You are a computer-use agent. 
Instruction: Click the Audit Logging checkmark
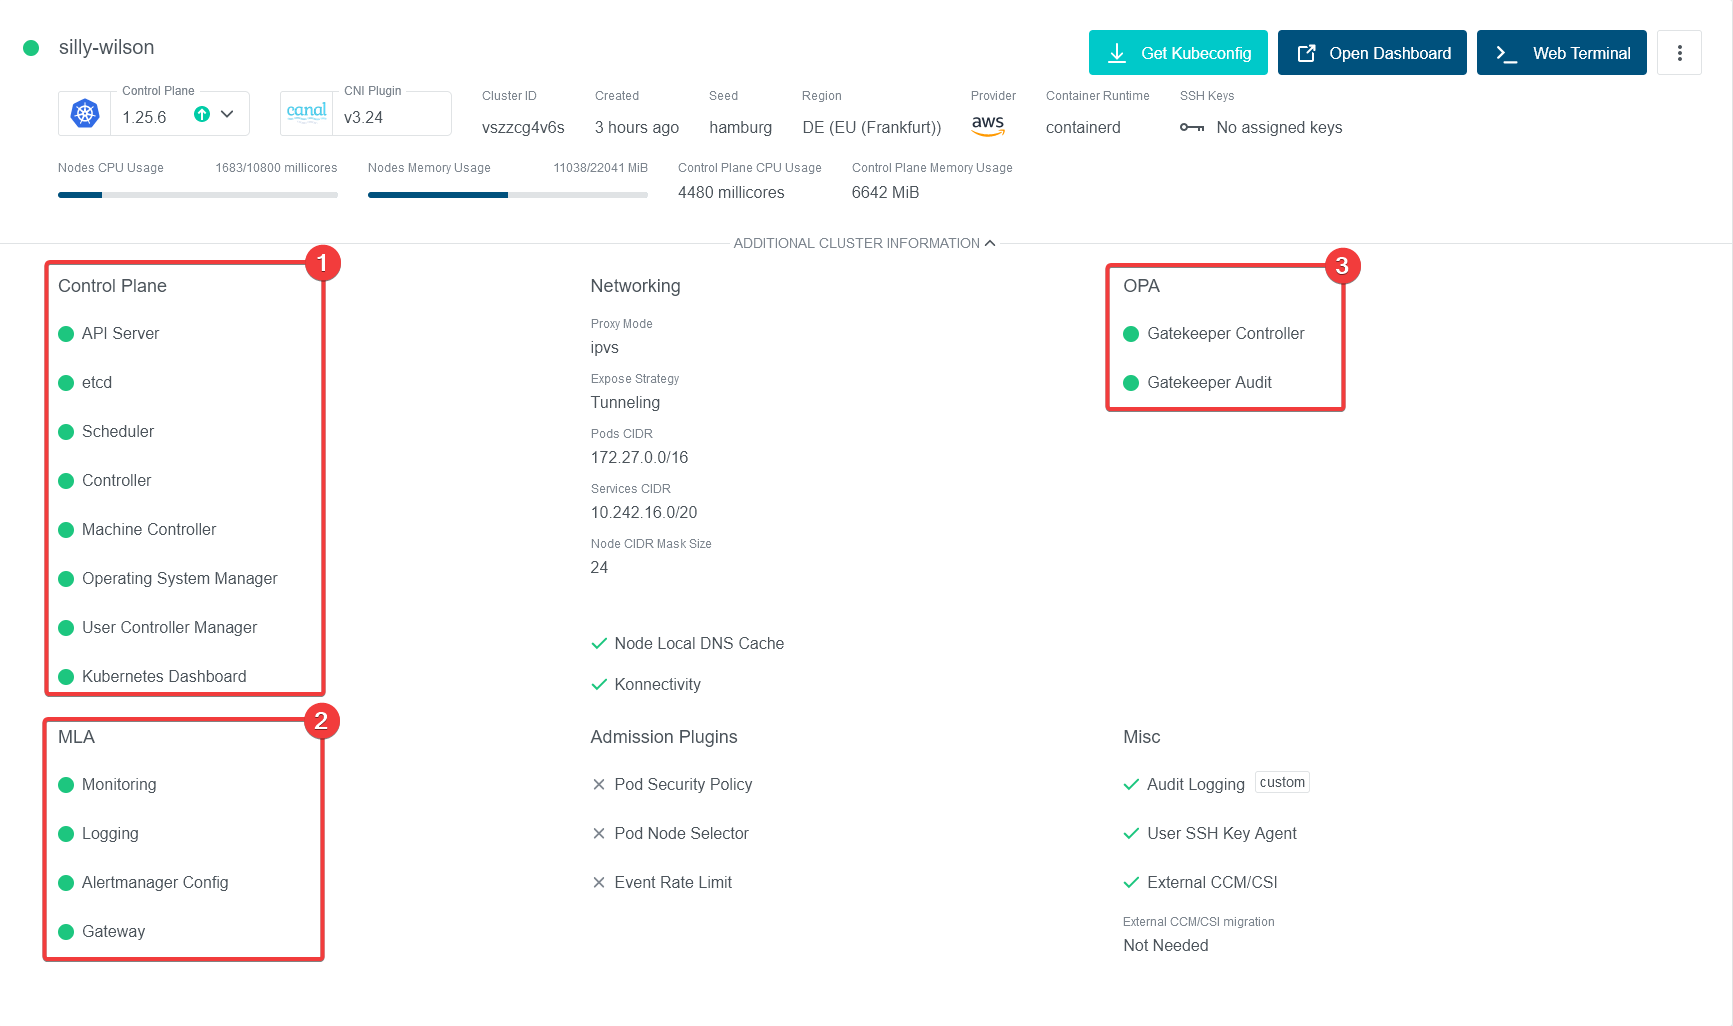1131,785
